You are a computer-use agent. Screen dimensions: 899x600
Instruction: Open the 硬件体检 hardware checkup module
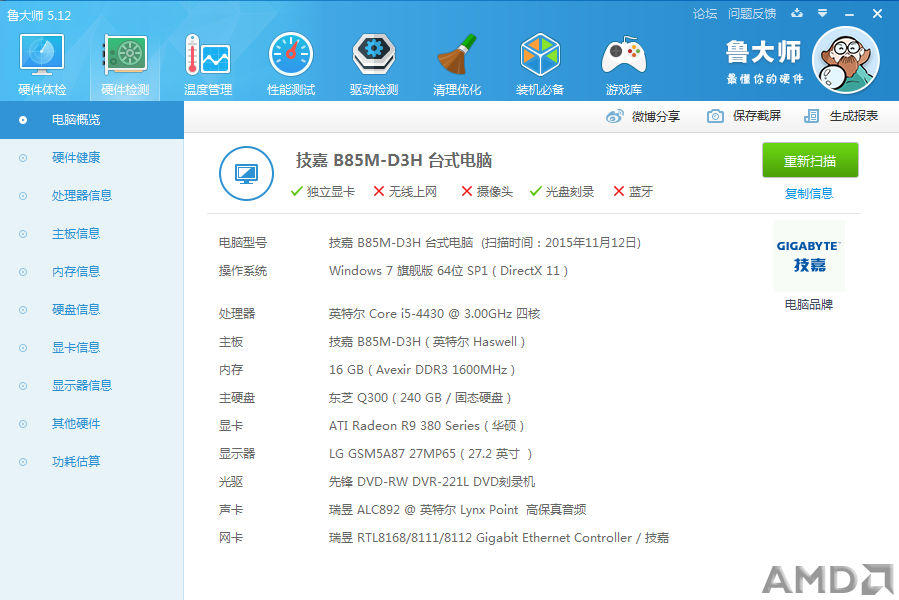click(x=42, y=64)
